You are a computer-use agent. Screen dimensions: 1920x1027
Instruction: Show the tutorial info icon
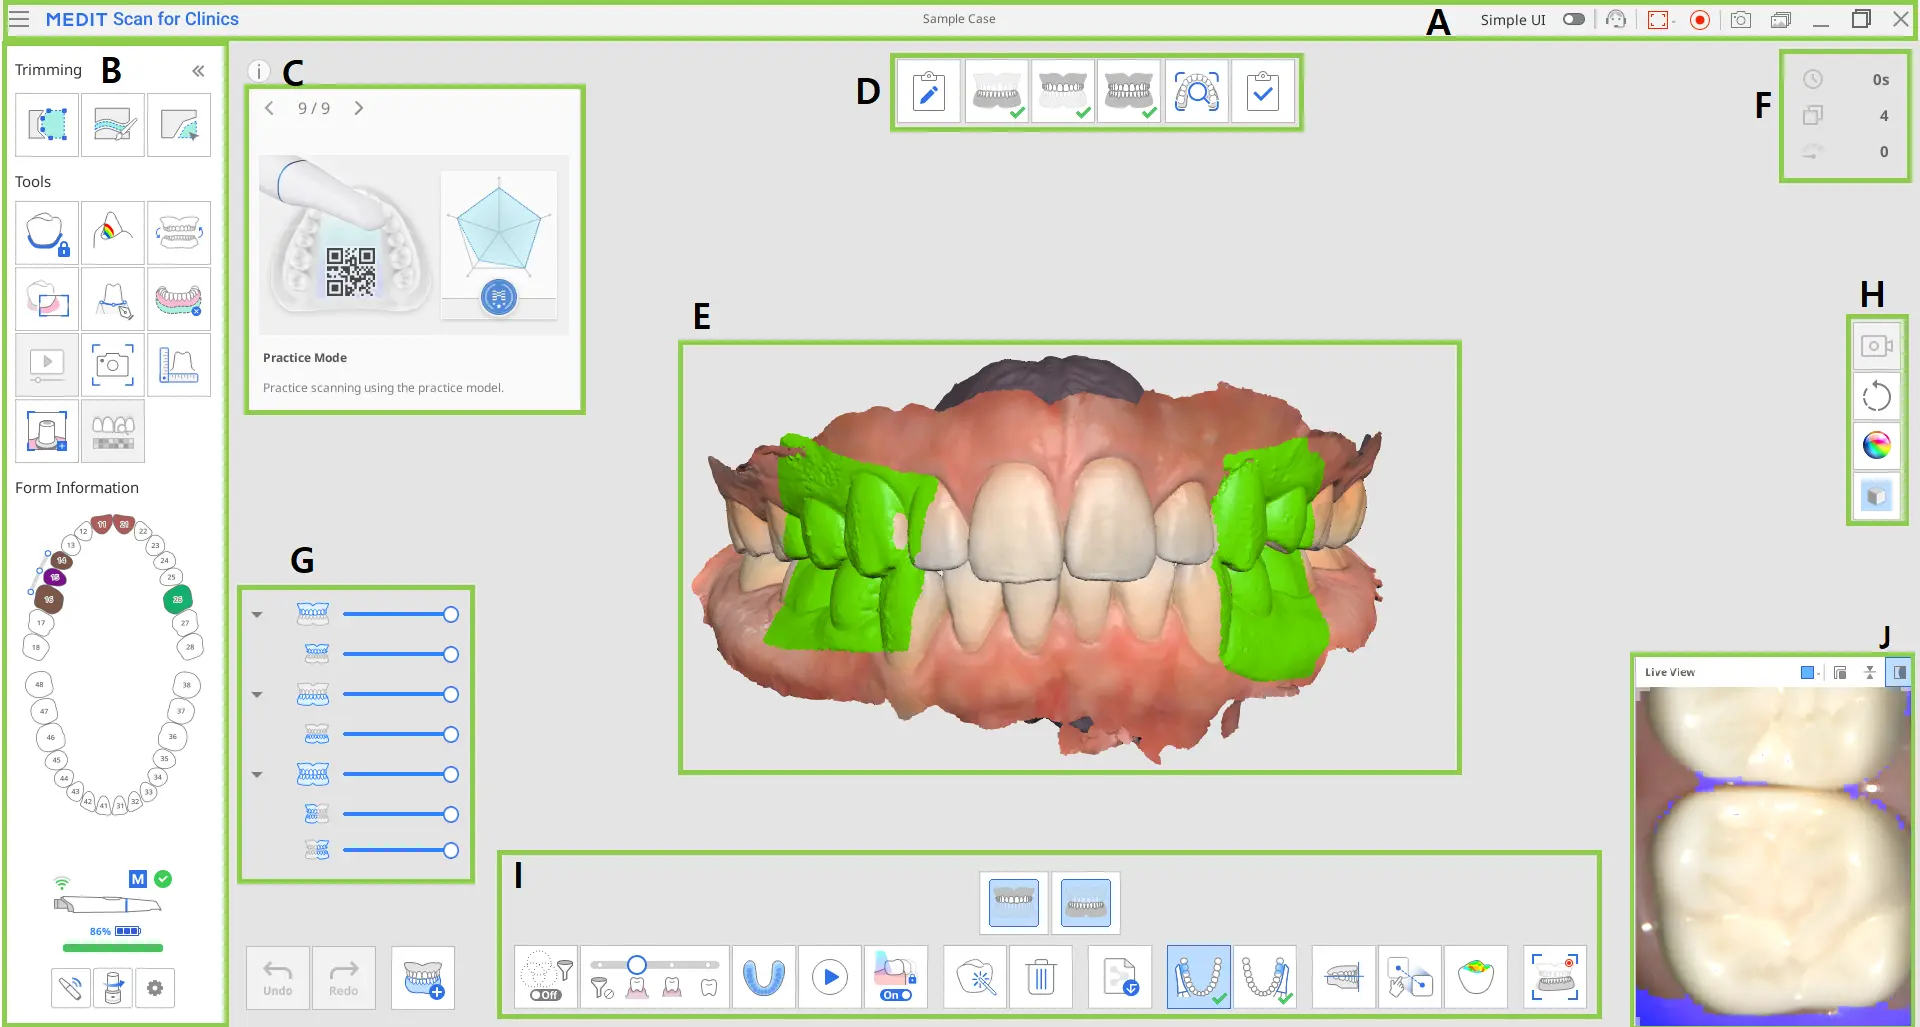pos(259,71)
